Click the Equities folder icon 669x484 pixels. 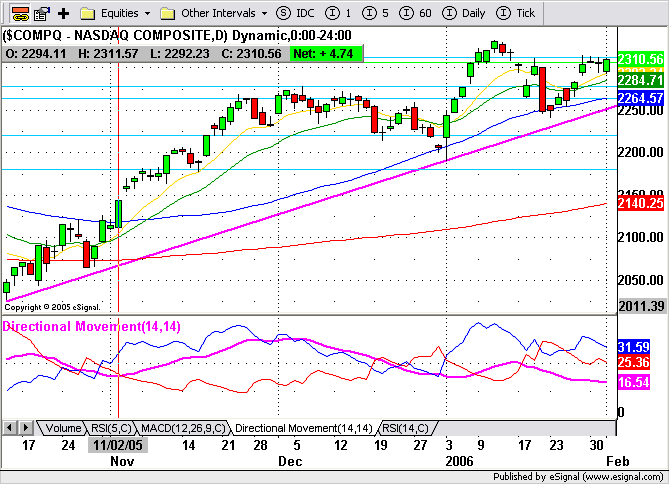87,14
